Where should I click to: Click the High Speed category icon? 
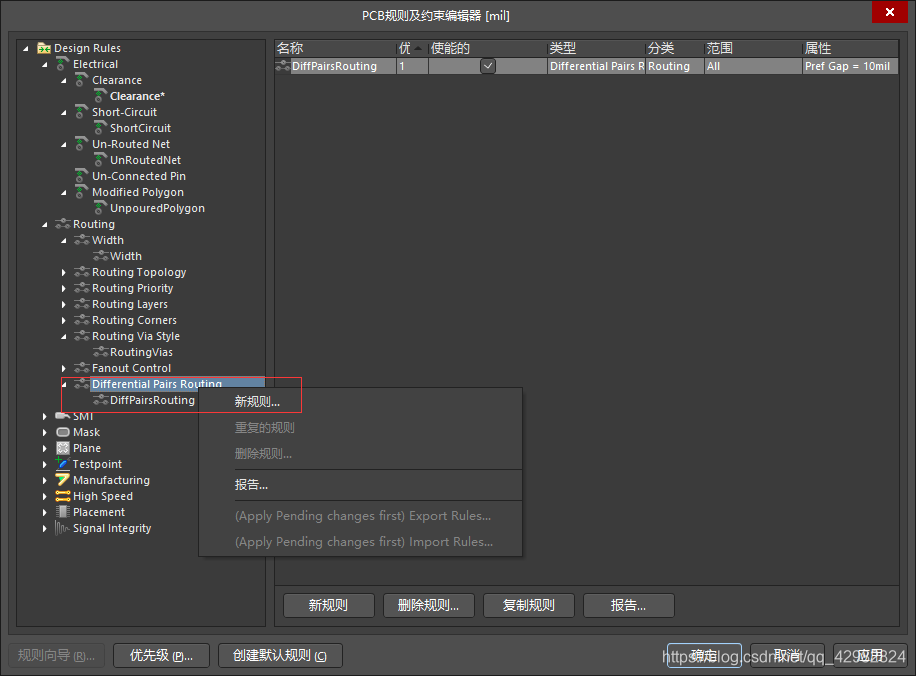click(63, 495)
